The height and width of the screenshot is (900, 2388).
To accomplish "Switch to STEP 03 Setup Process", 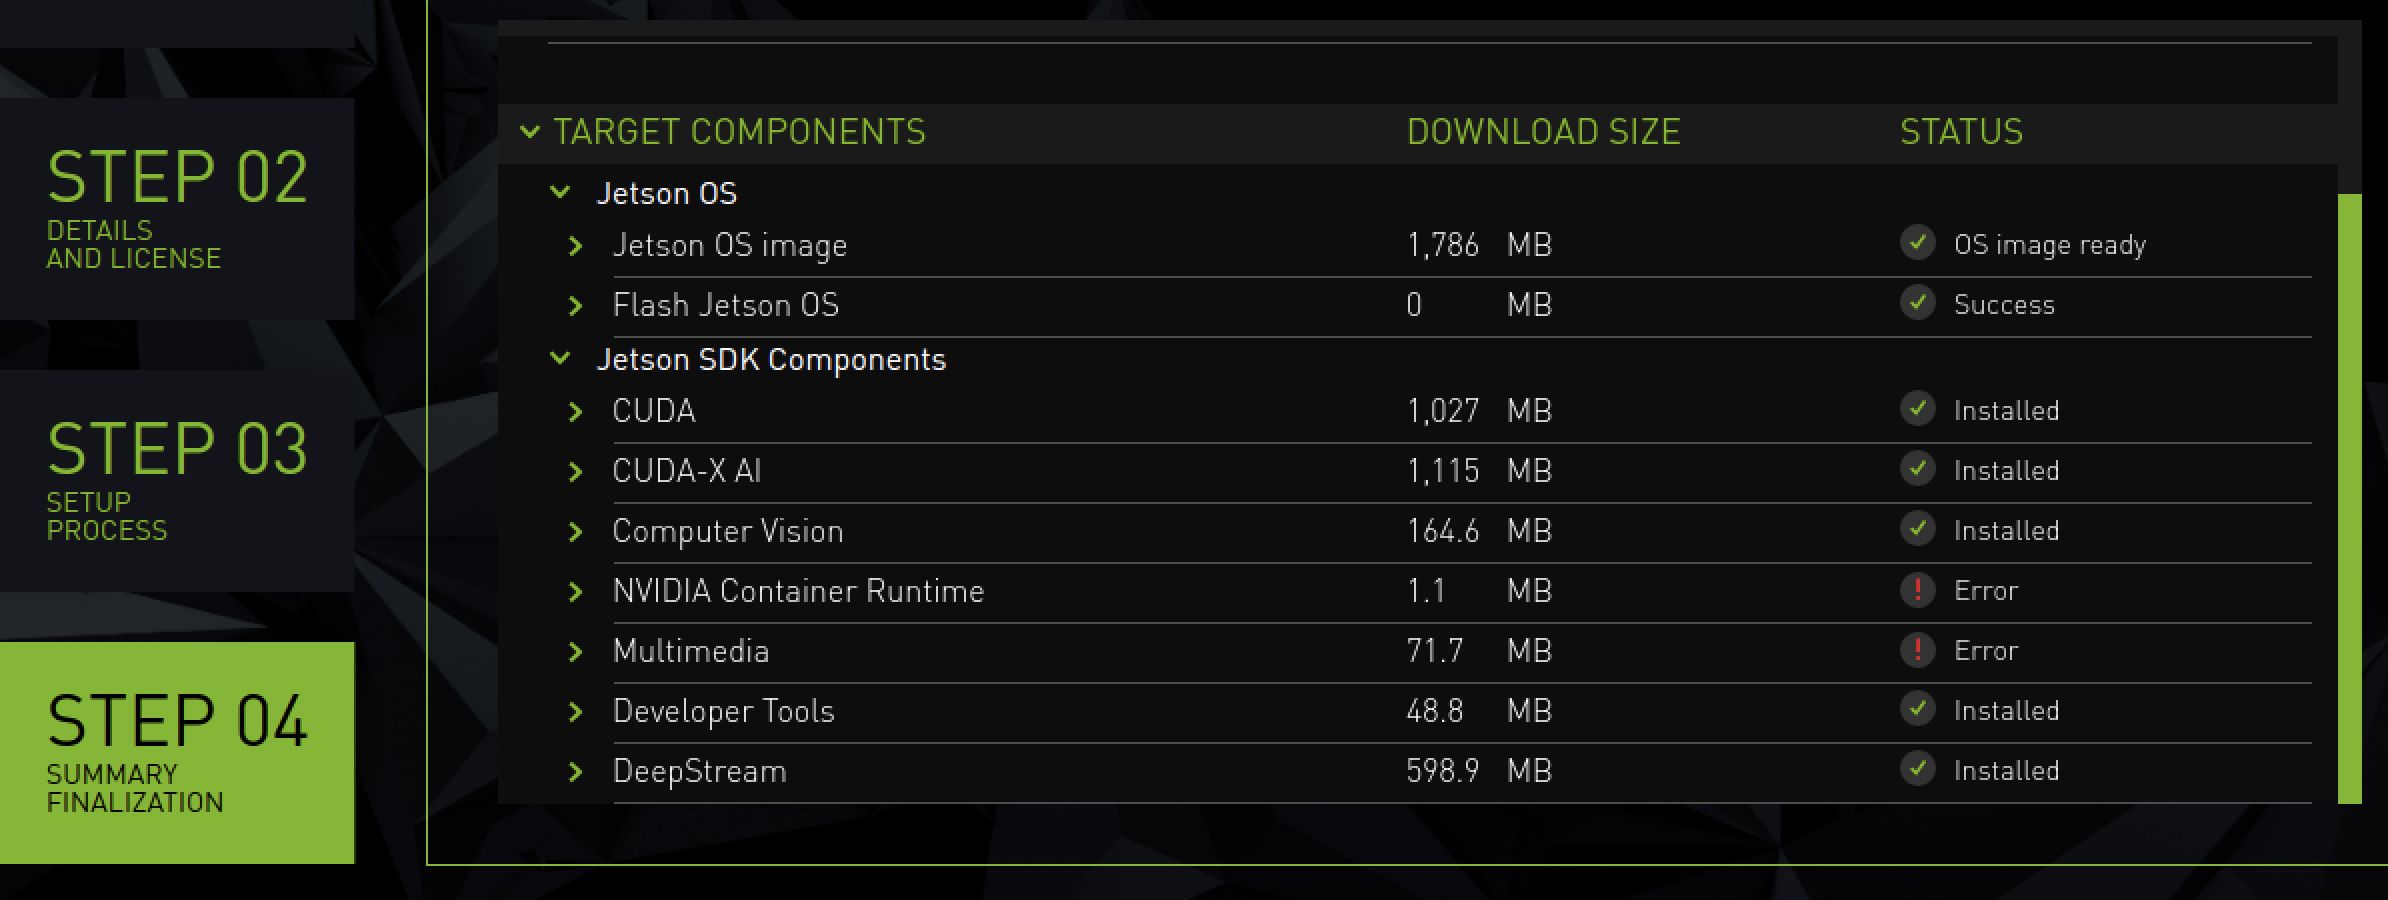I will tap(180, 480).
